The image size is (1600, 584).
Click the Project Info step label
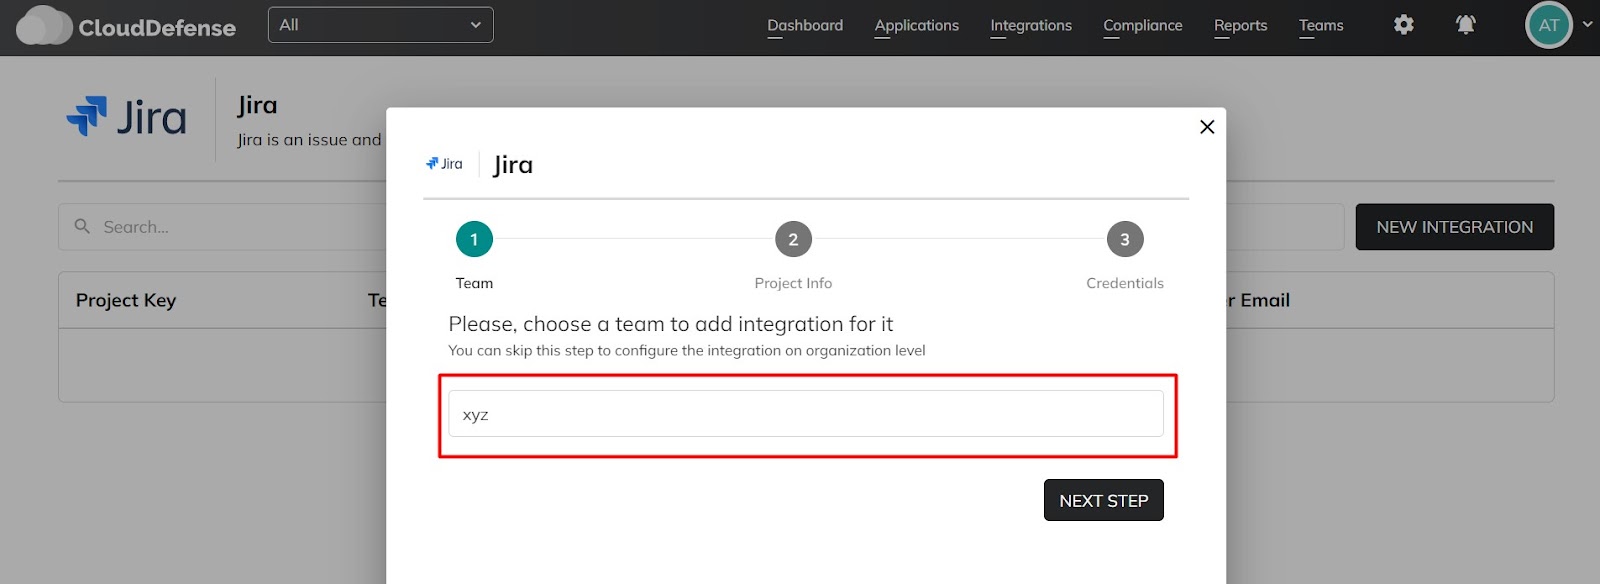click(793, 283)
